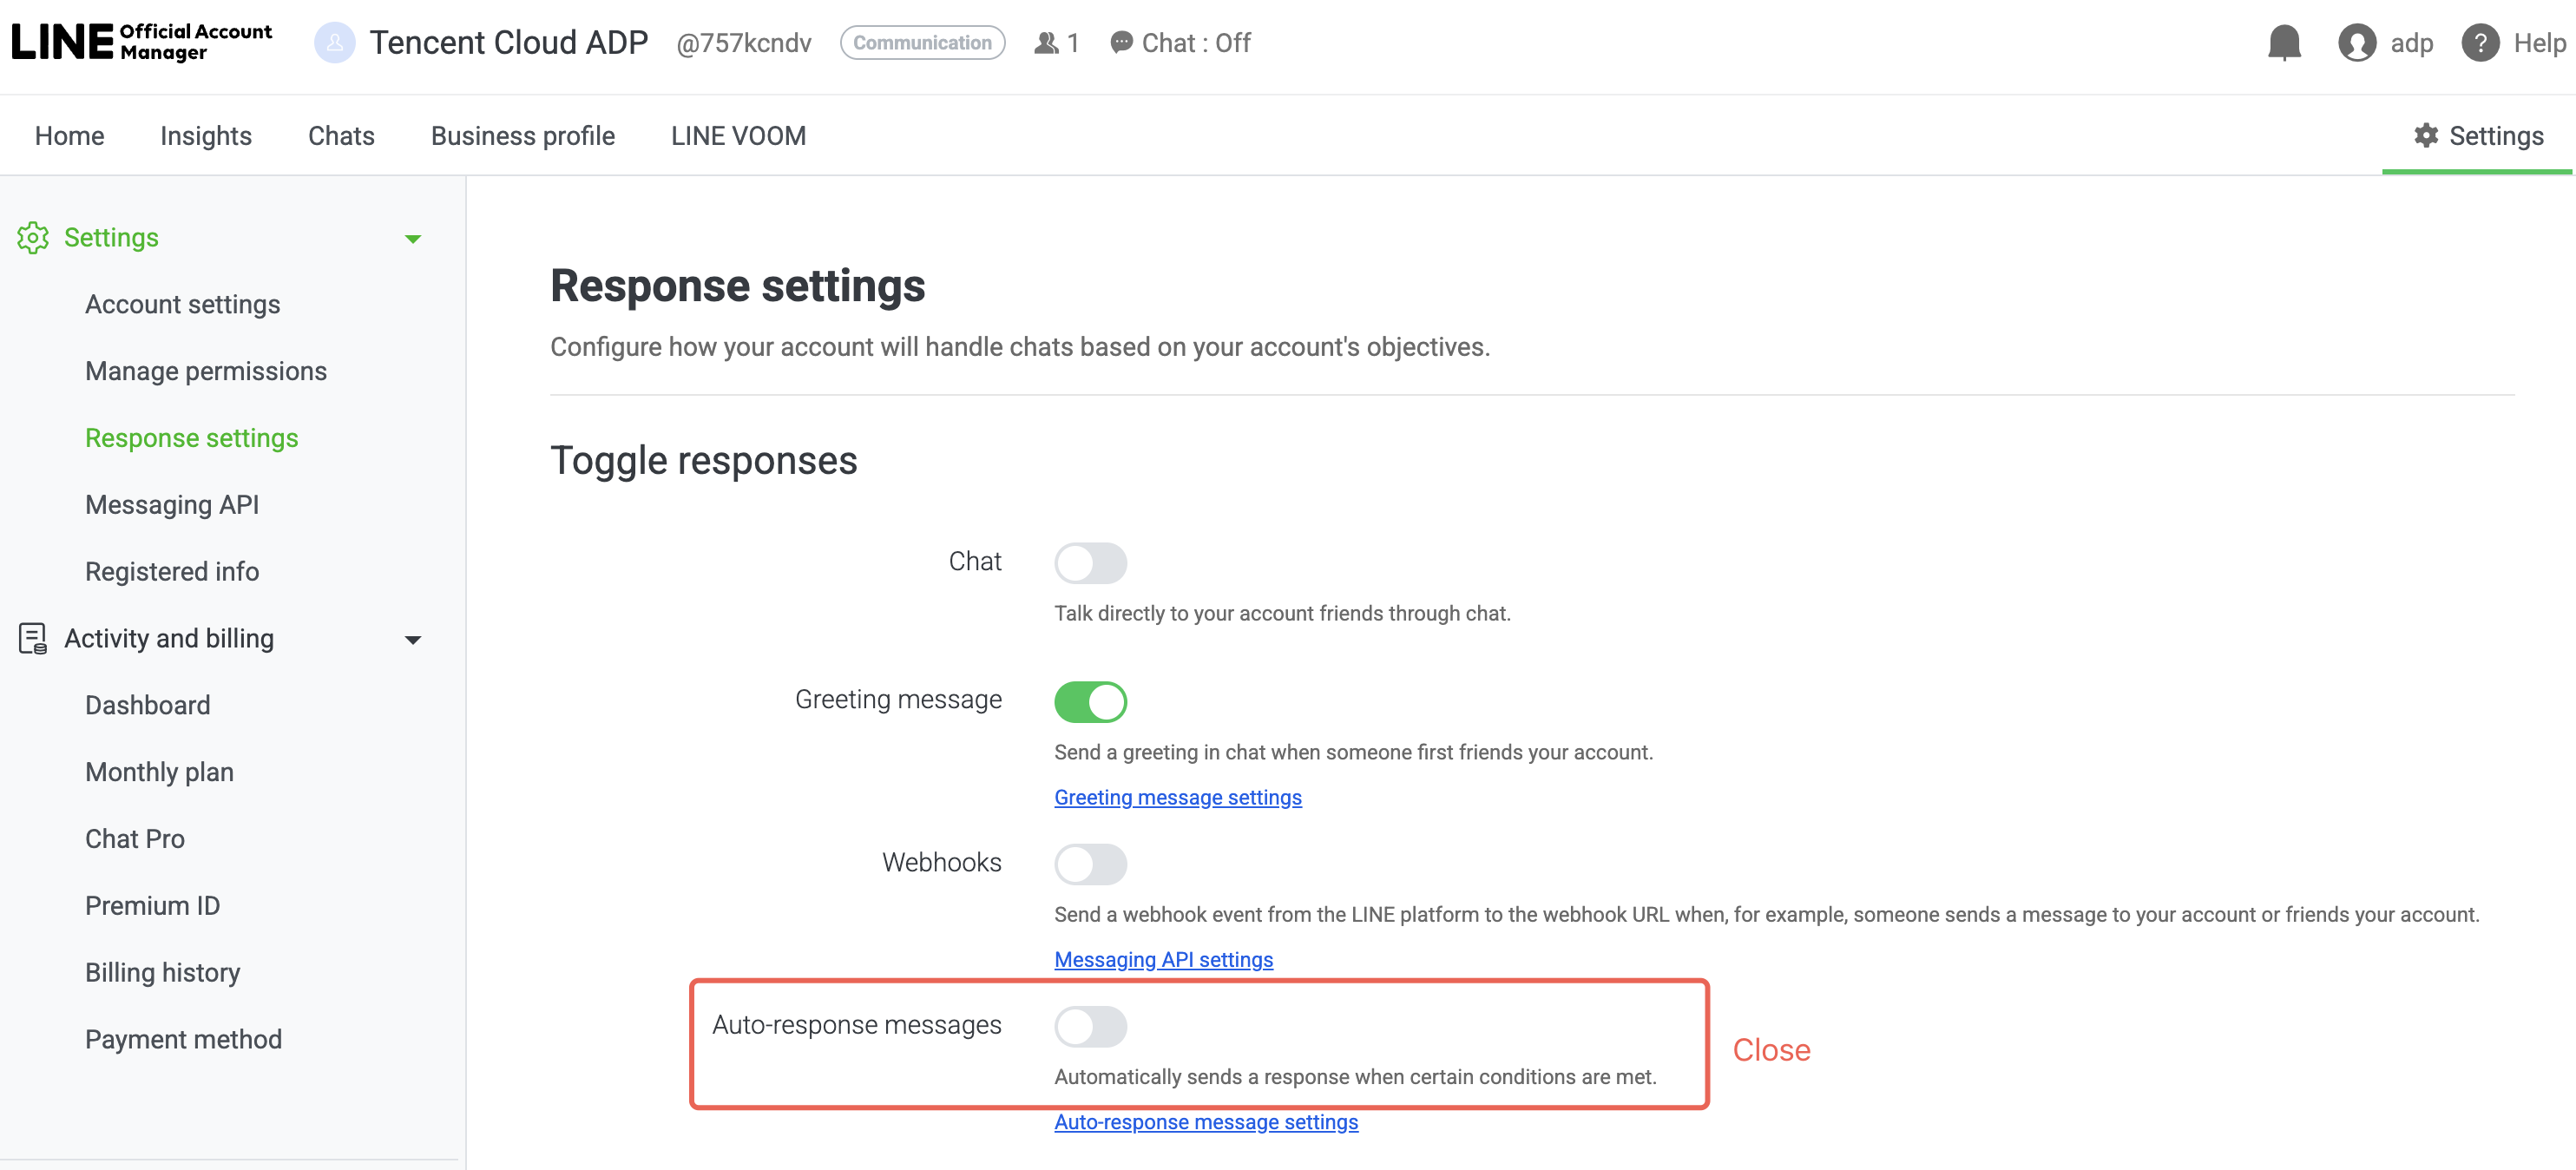Viewport: 2576px width, 1170px height.
Task: Click the Tencent Cloud ADP account avatar
Action: [334, 43]
